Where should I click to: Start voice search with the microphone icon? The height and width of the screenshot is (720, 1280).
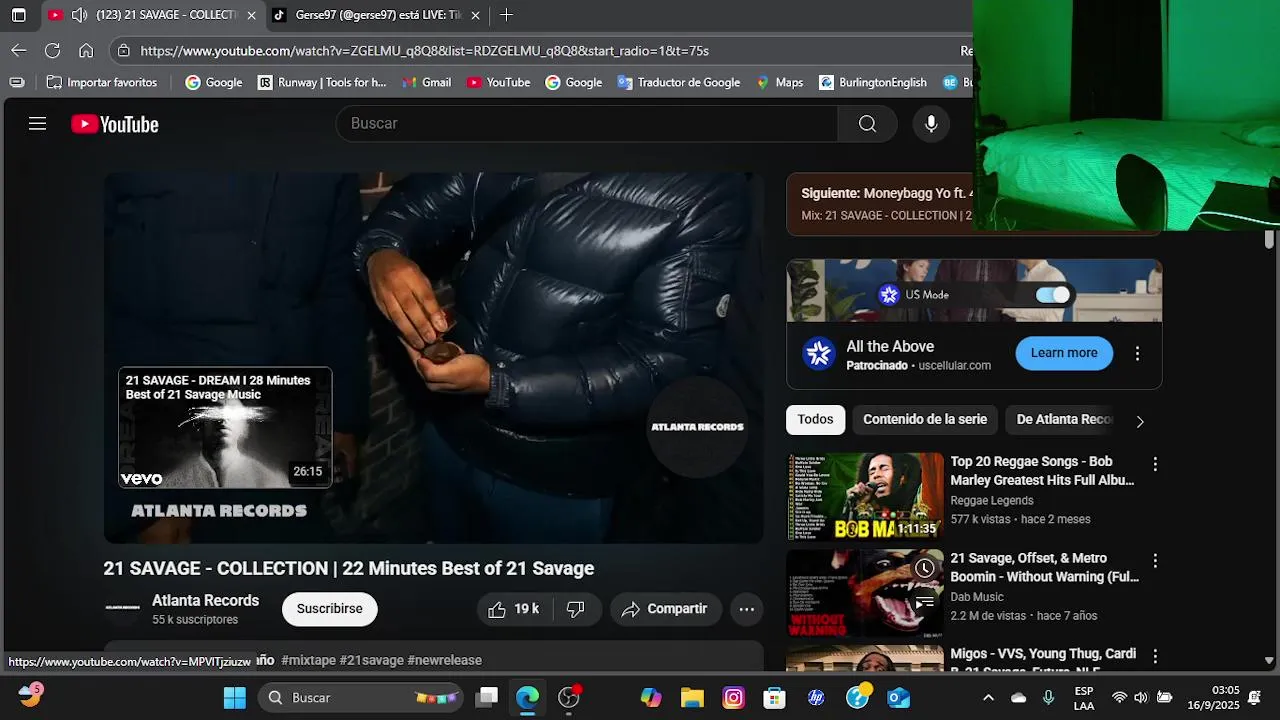click(931, 124)
